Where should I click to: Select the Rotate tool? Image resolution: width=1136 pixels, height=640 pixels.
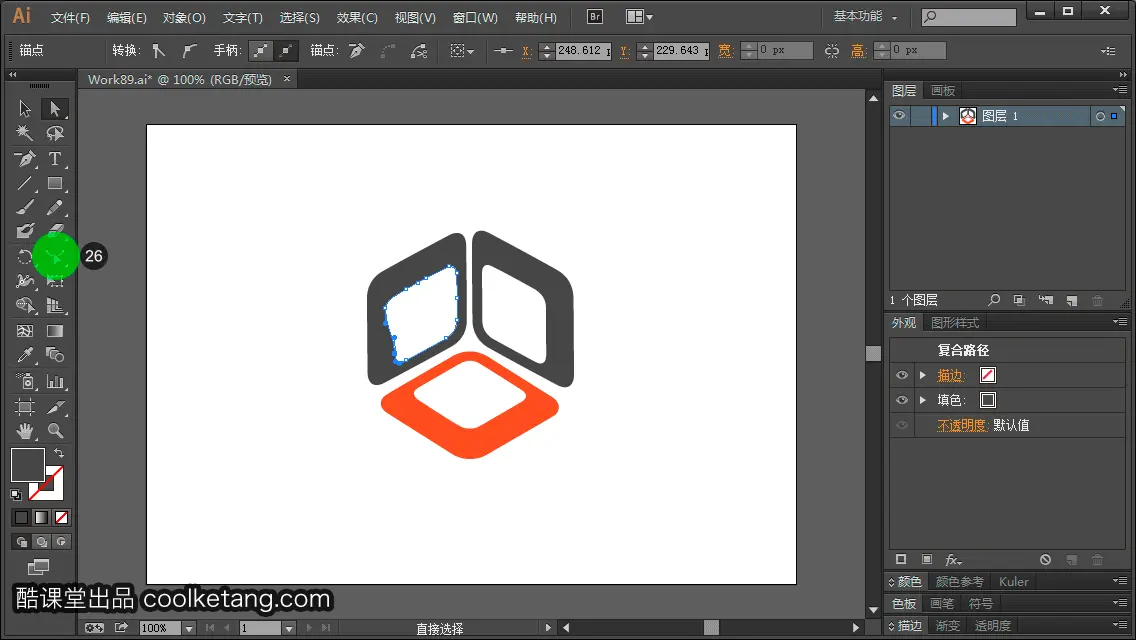(x=25, y=257)
